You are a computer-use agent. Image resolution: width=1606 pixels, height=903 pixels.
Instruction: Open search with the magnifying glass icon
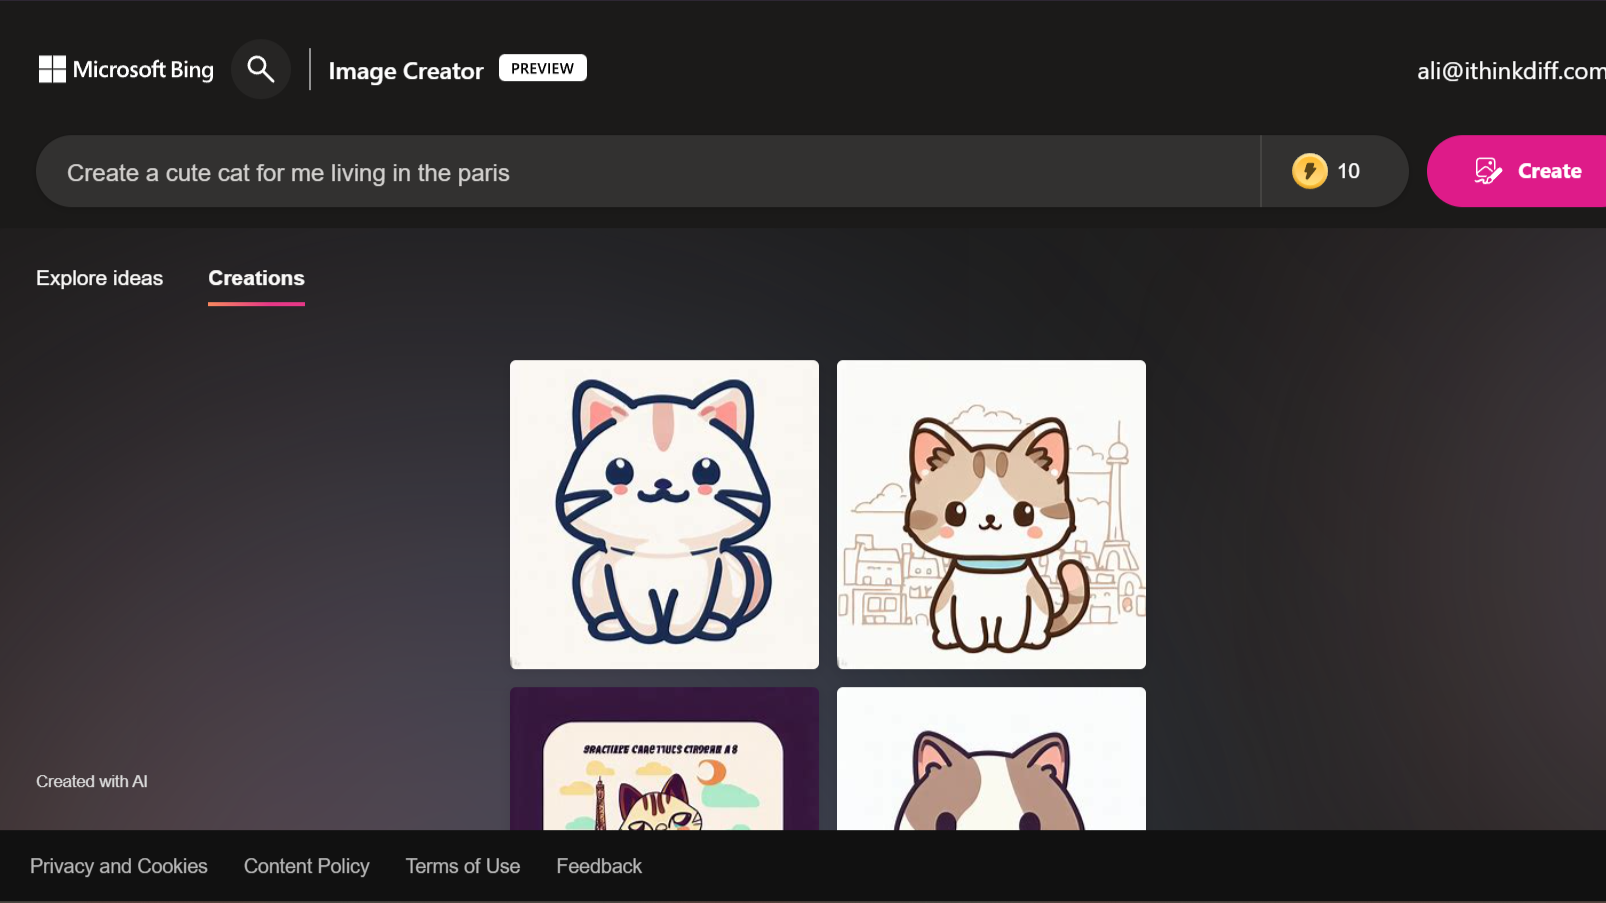tap(261, 69)
